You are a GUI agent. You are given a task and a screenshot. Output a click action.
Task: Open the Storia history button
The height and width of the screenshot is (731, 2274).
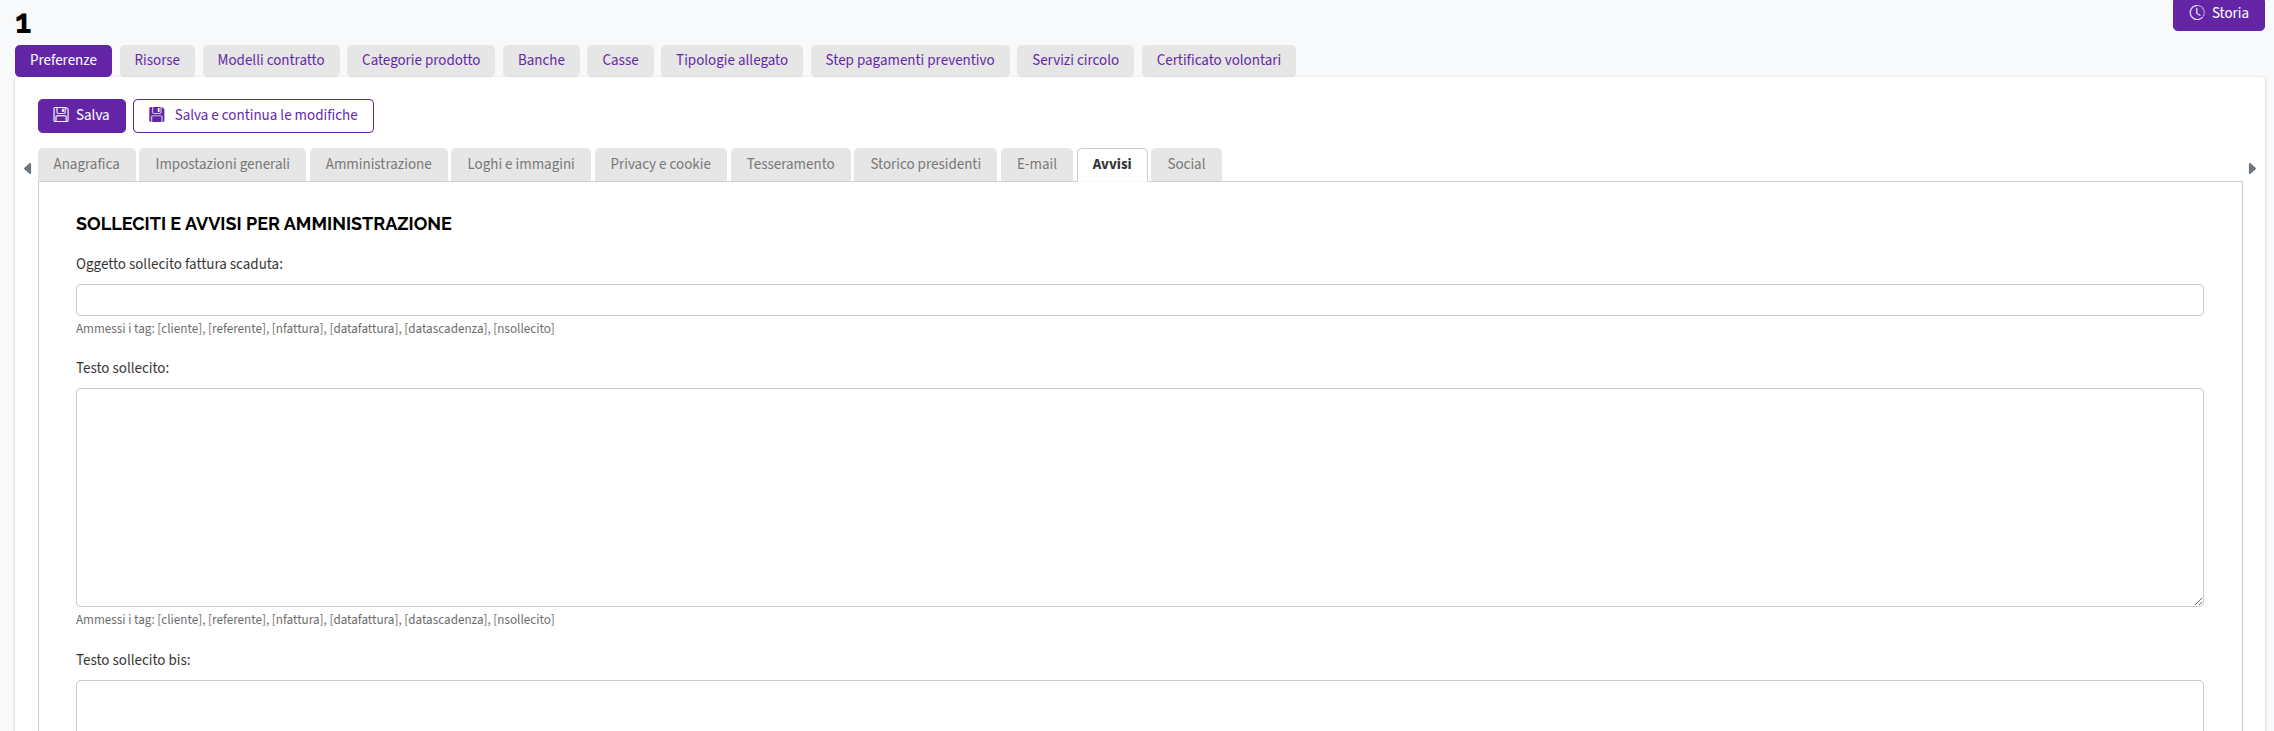(2218, 14)
